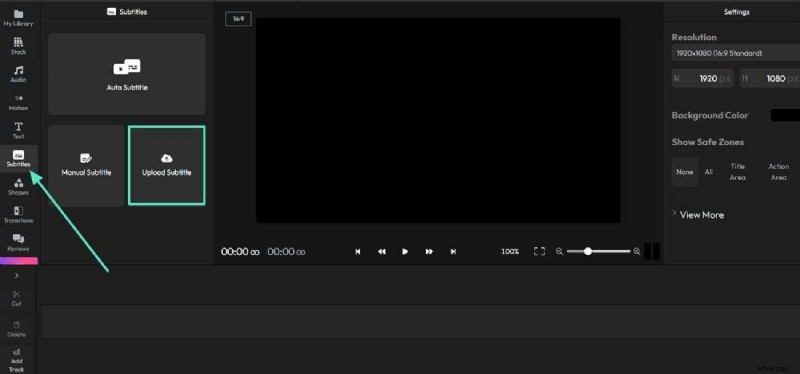Click the width 1920 input field
The image size is (800, 374).
click(703, 79)
